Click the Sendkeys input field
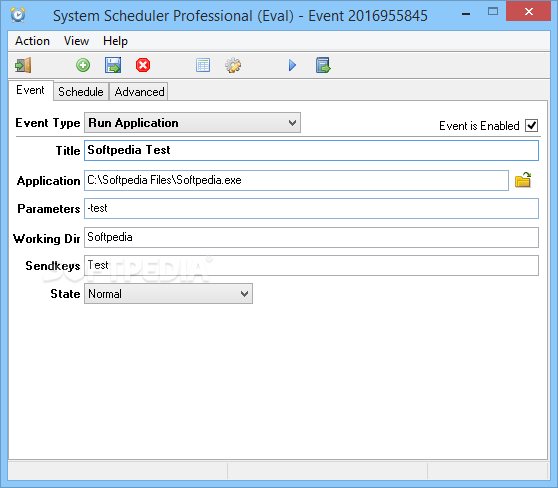 click(x=311, y=266)
